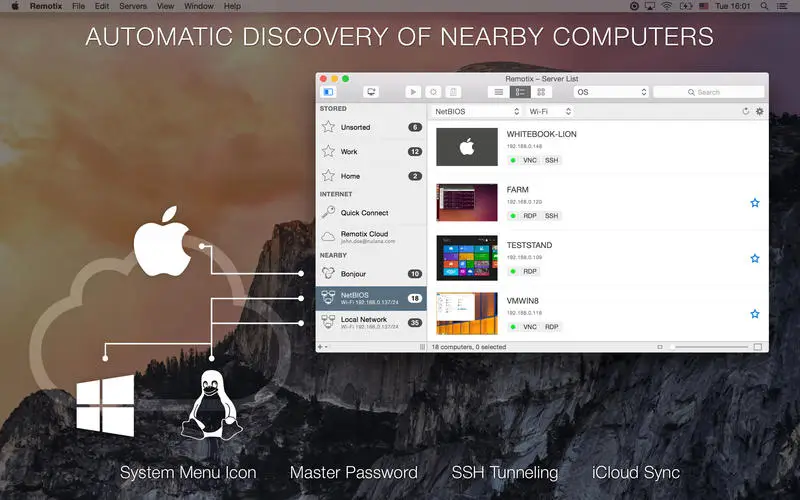
Task: Click the Work group count badge 12
Action: click(x=415, y=152)
